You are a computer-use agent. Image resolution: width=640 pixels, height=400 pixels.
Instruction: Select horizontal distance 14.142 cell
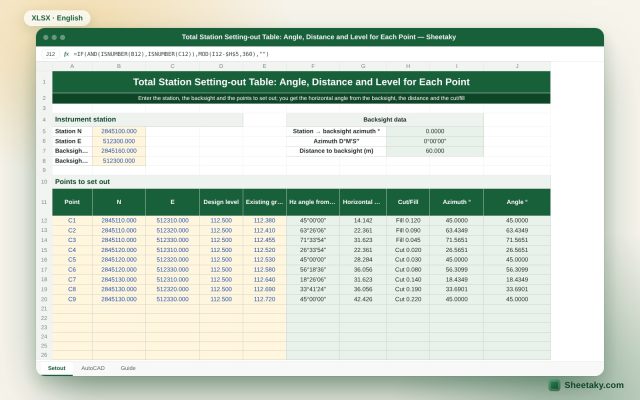[x=363, y=220]
